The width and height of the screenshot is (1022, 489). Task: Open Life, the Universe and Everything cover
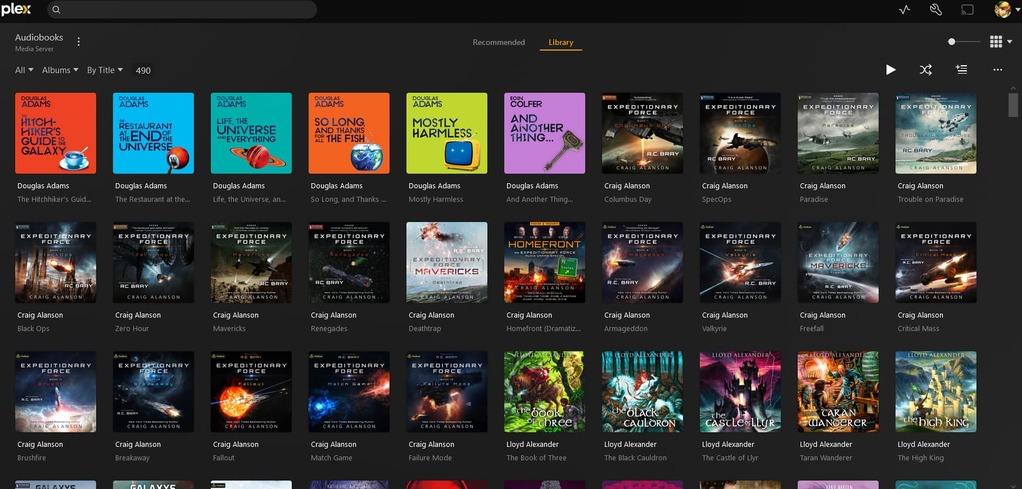(x=251, y=133)
